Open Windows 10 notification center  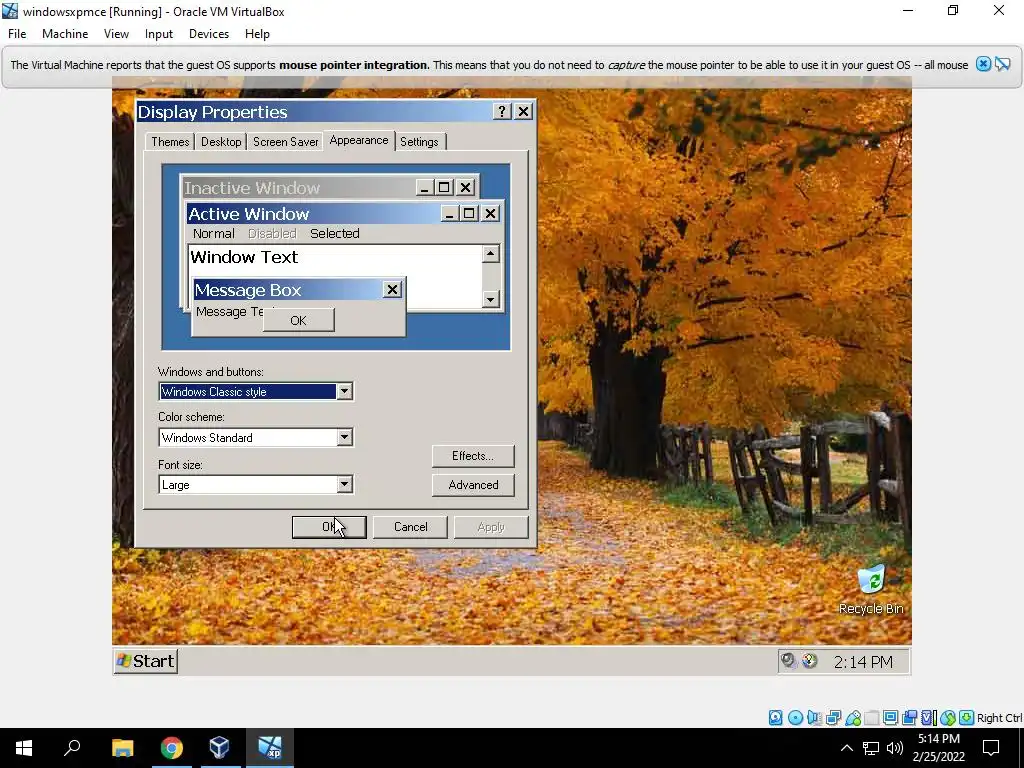(x=991, y=748)
